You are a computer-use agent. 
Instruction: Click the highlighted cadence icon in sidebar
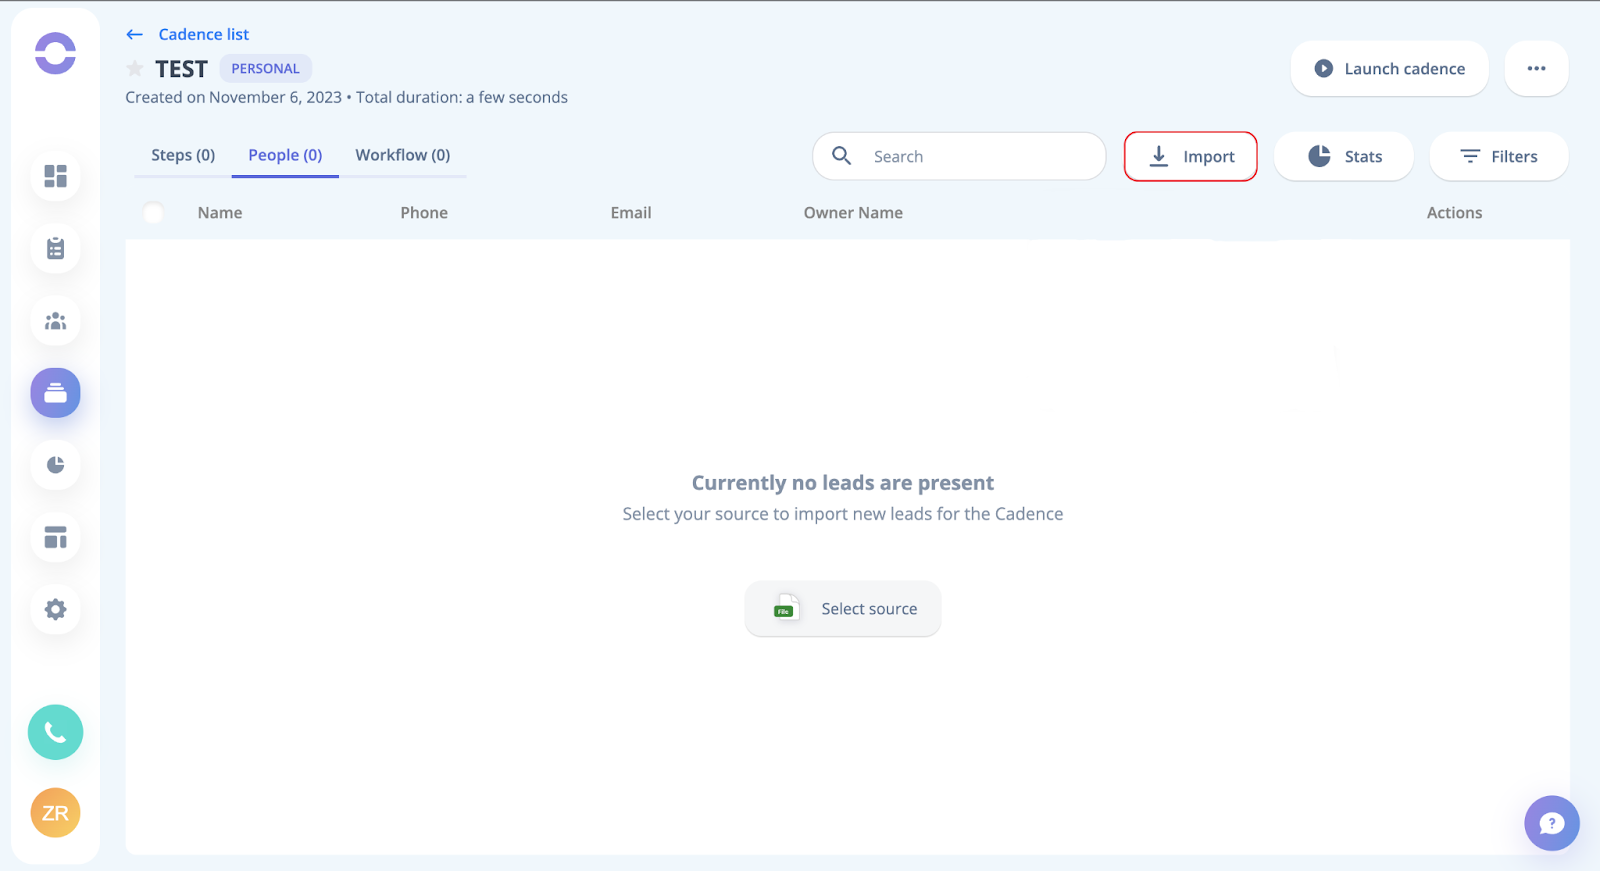pyautogui.click(x=55, y=393)
